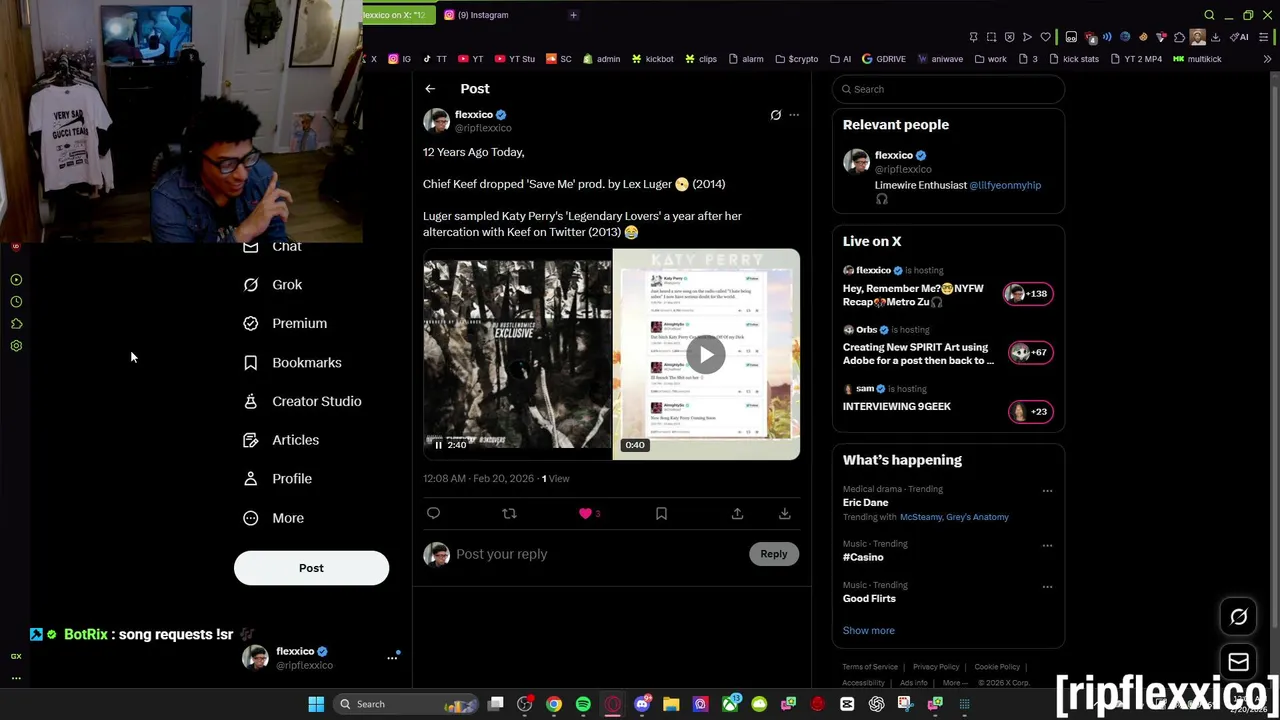Open flexxico under Relevant people
The width and height of the screenshot is (1280, 720).
tap(894, 155)
